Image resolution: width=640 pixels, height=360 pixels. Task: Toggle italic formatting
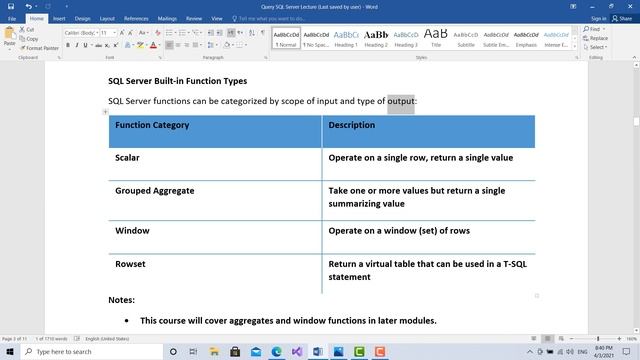(x=77, y=45)
